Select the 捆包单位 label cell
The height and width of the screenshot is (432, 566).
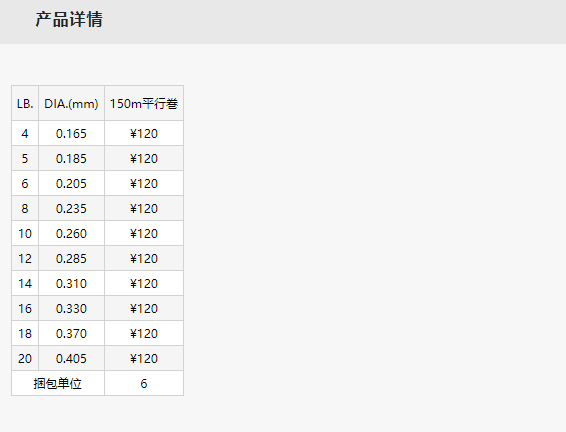[58, 383]
